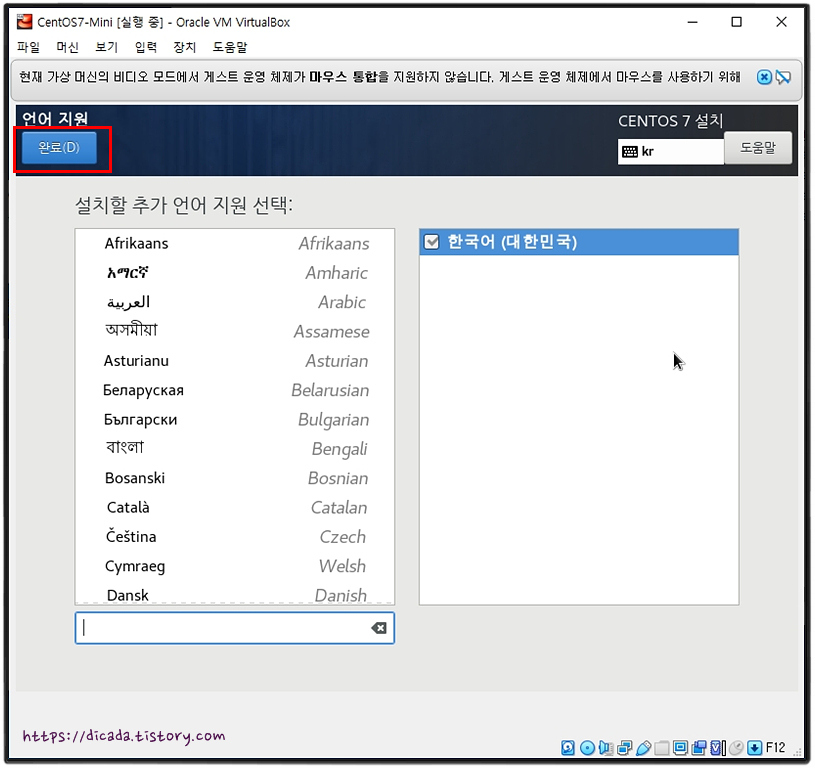This screenshot has height=768, width=815.
Task: Click the suppress-message icon on notification bar
Action: pos(783,77)
